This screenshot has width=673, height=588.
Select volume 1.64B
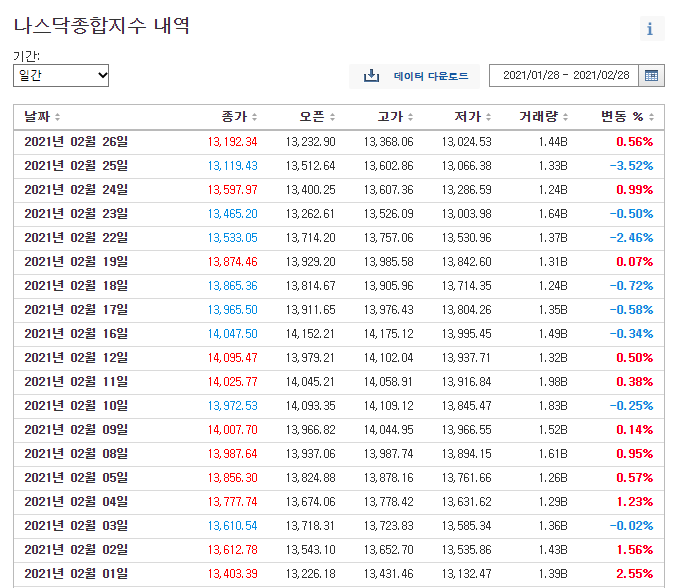point(553,214)
